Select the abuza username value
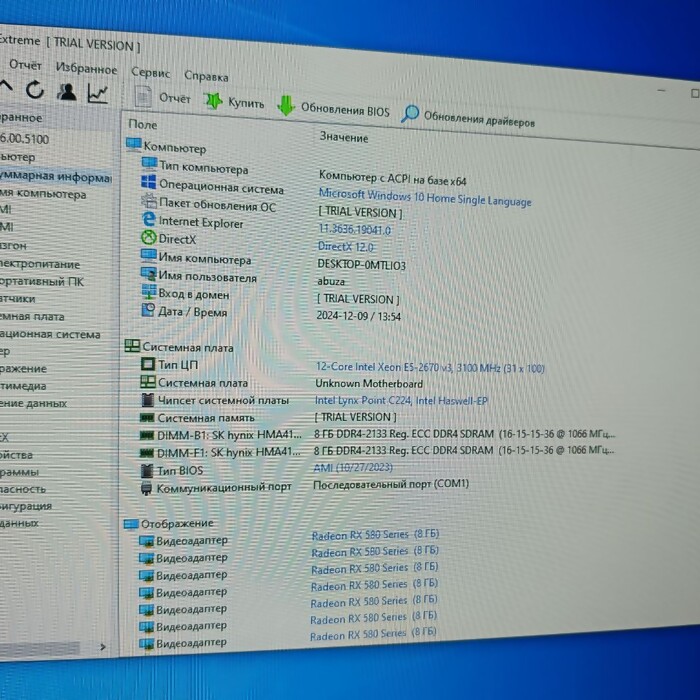The image size is (700, 700). pyautogui.click(x=331, y=282)
